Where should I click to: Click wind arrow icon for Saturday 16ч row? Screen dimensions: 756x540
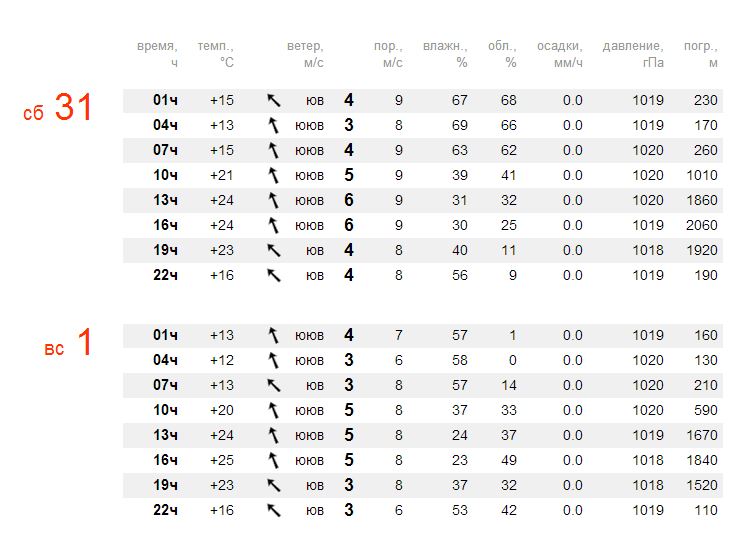pyautogui.click(x=274, y=226)
